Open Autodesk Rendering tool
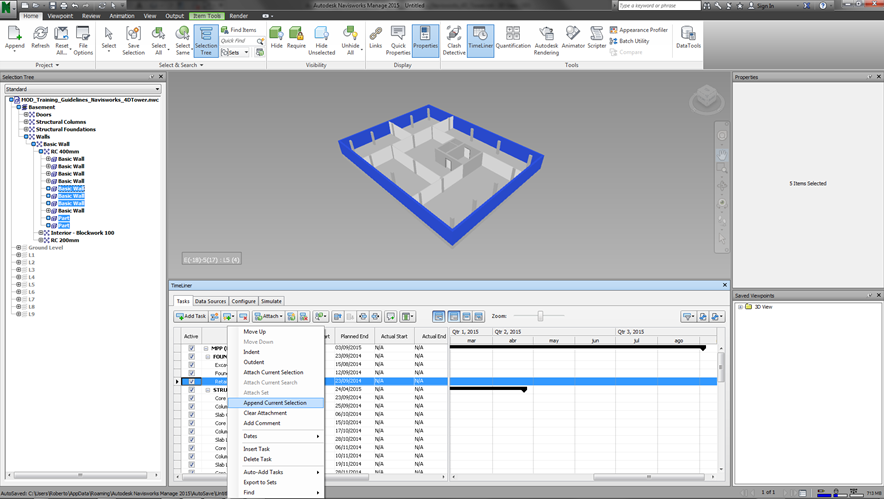Screen dimensions: 884x499 [546, 40]
